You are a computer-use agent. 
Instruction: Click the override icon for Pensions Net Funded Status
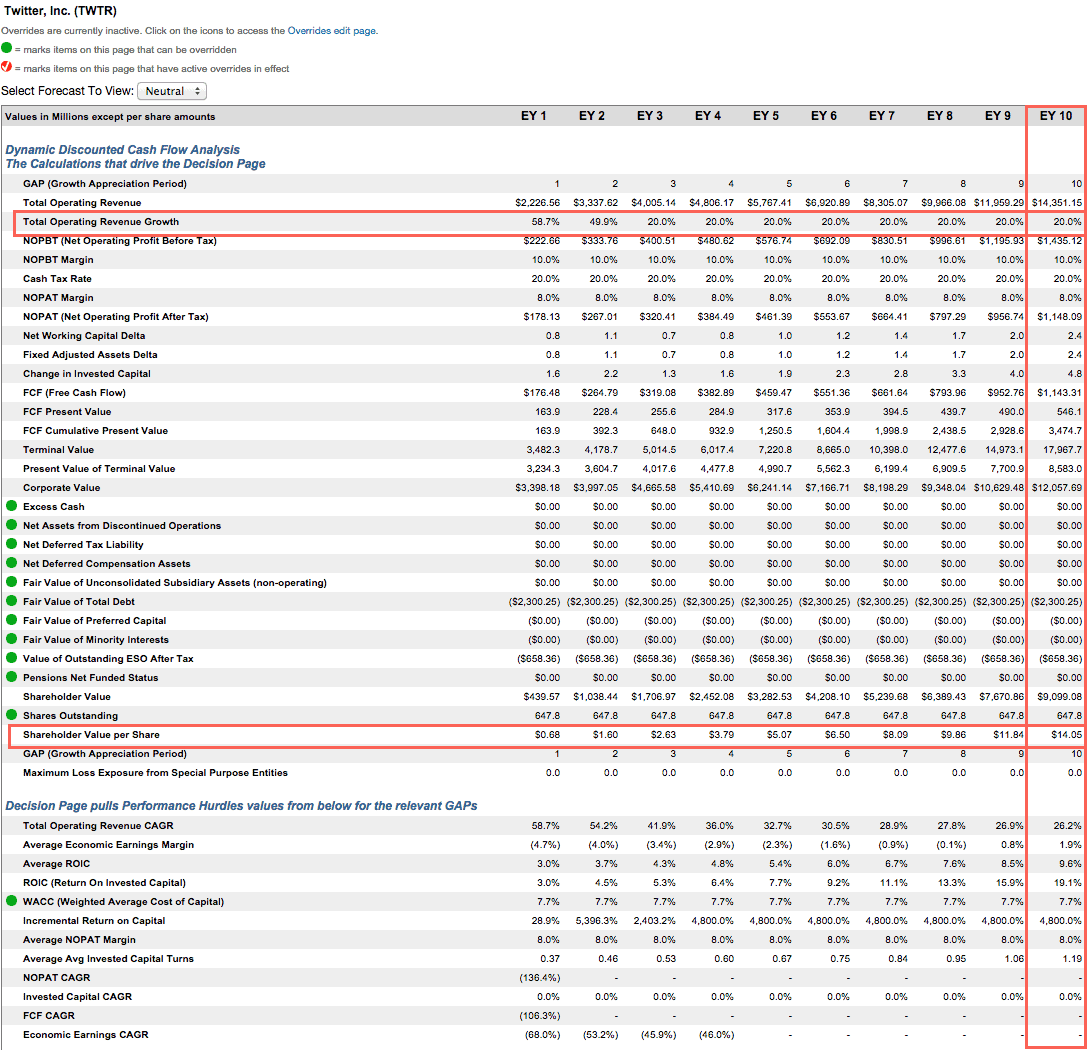point(11,677)
